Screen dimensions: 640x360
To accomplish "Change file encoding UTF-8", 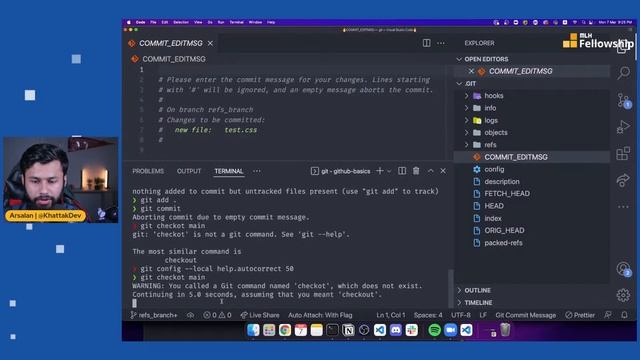I will [461, 315].
